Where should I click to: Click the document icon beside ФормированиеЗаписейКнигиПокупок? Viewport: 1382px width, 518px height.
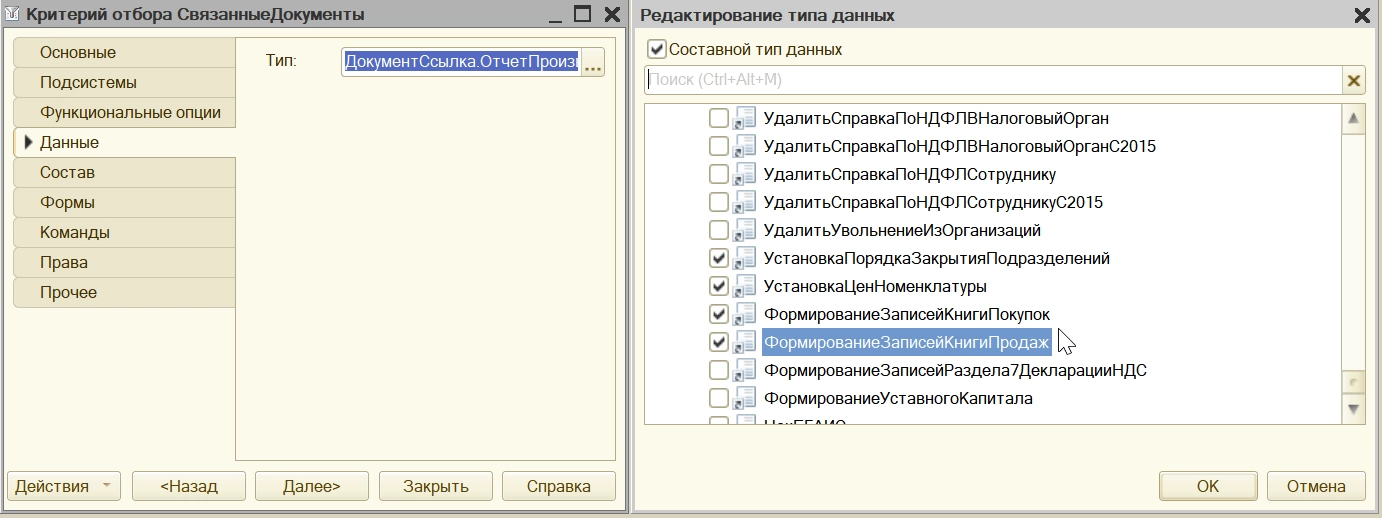point(744,314)
